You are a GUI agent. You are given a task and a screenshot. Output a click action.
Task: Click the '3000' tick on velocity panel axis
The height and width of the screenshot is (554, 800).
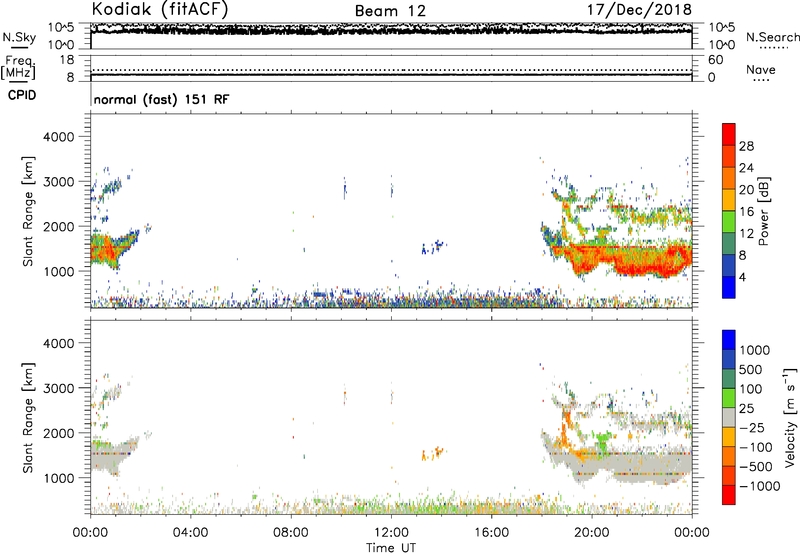point(59,388)
